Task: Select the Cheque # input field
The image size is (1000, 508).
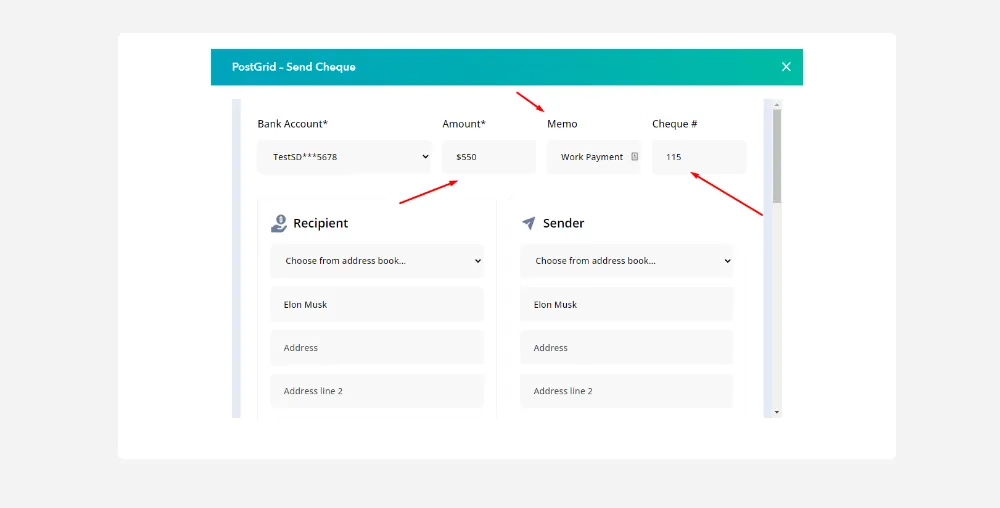Action: tap(698, 157)
